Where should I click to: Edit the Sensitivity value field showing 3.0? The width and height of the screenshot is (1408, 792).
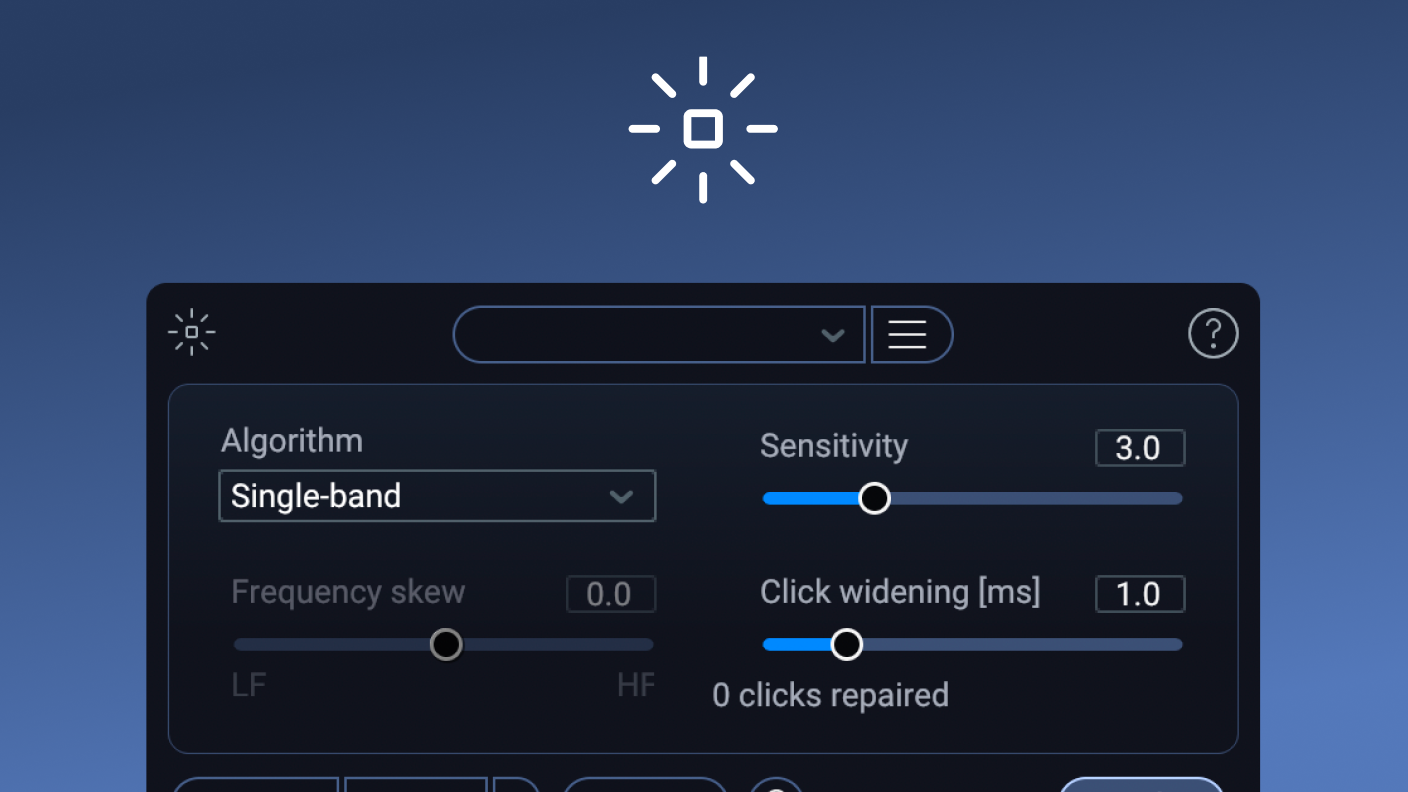click(x=1139, y=447)
